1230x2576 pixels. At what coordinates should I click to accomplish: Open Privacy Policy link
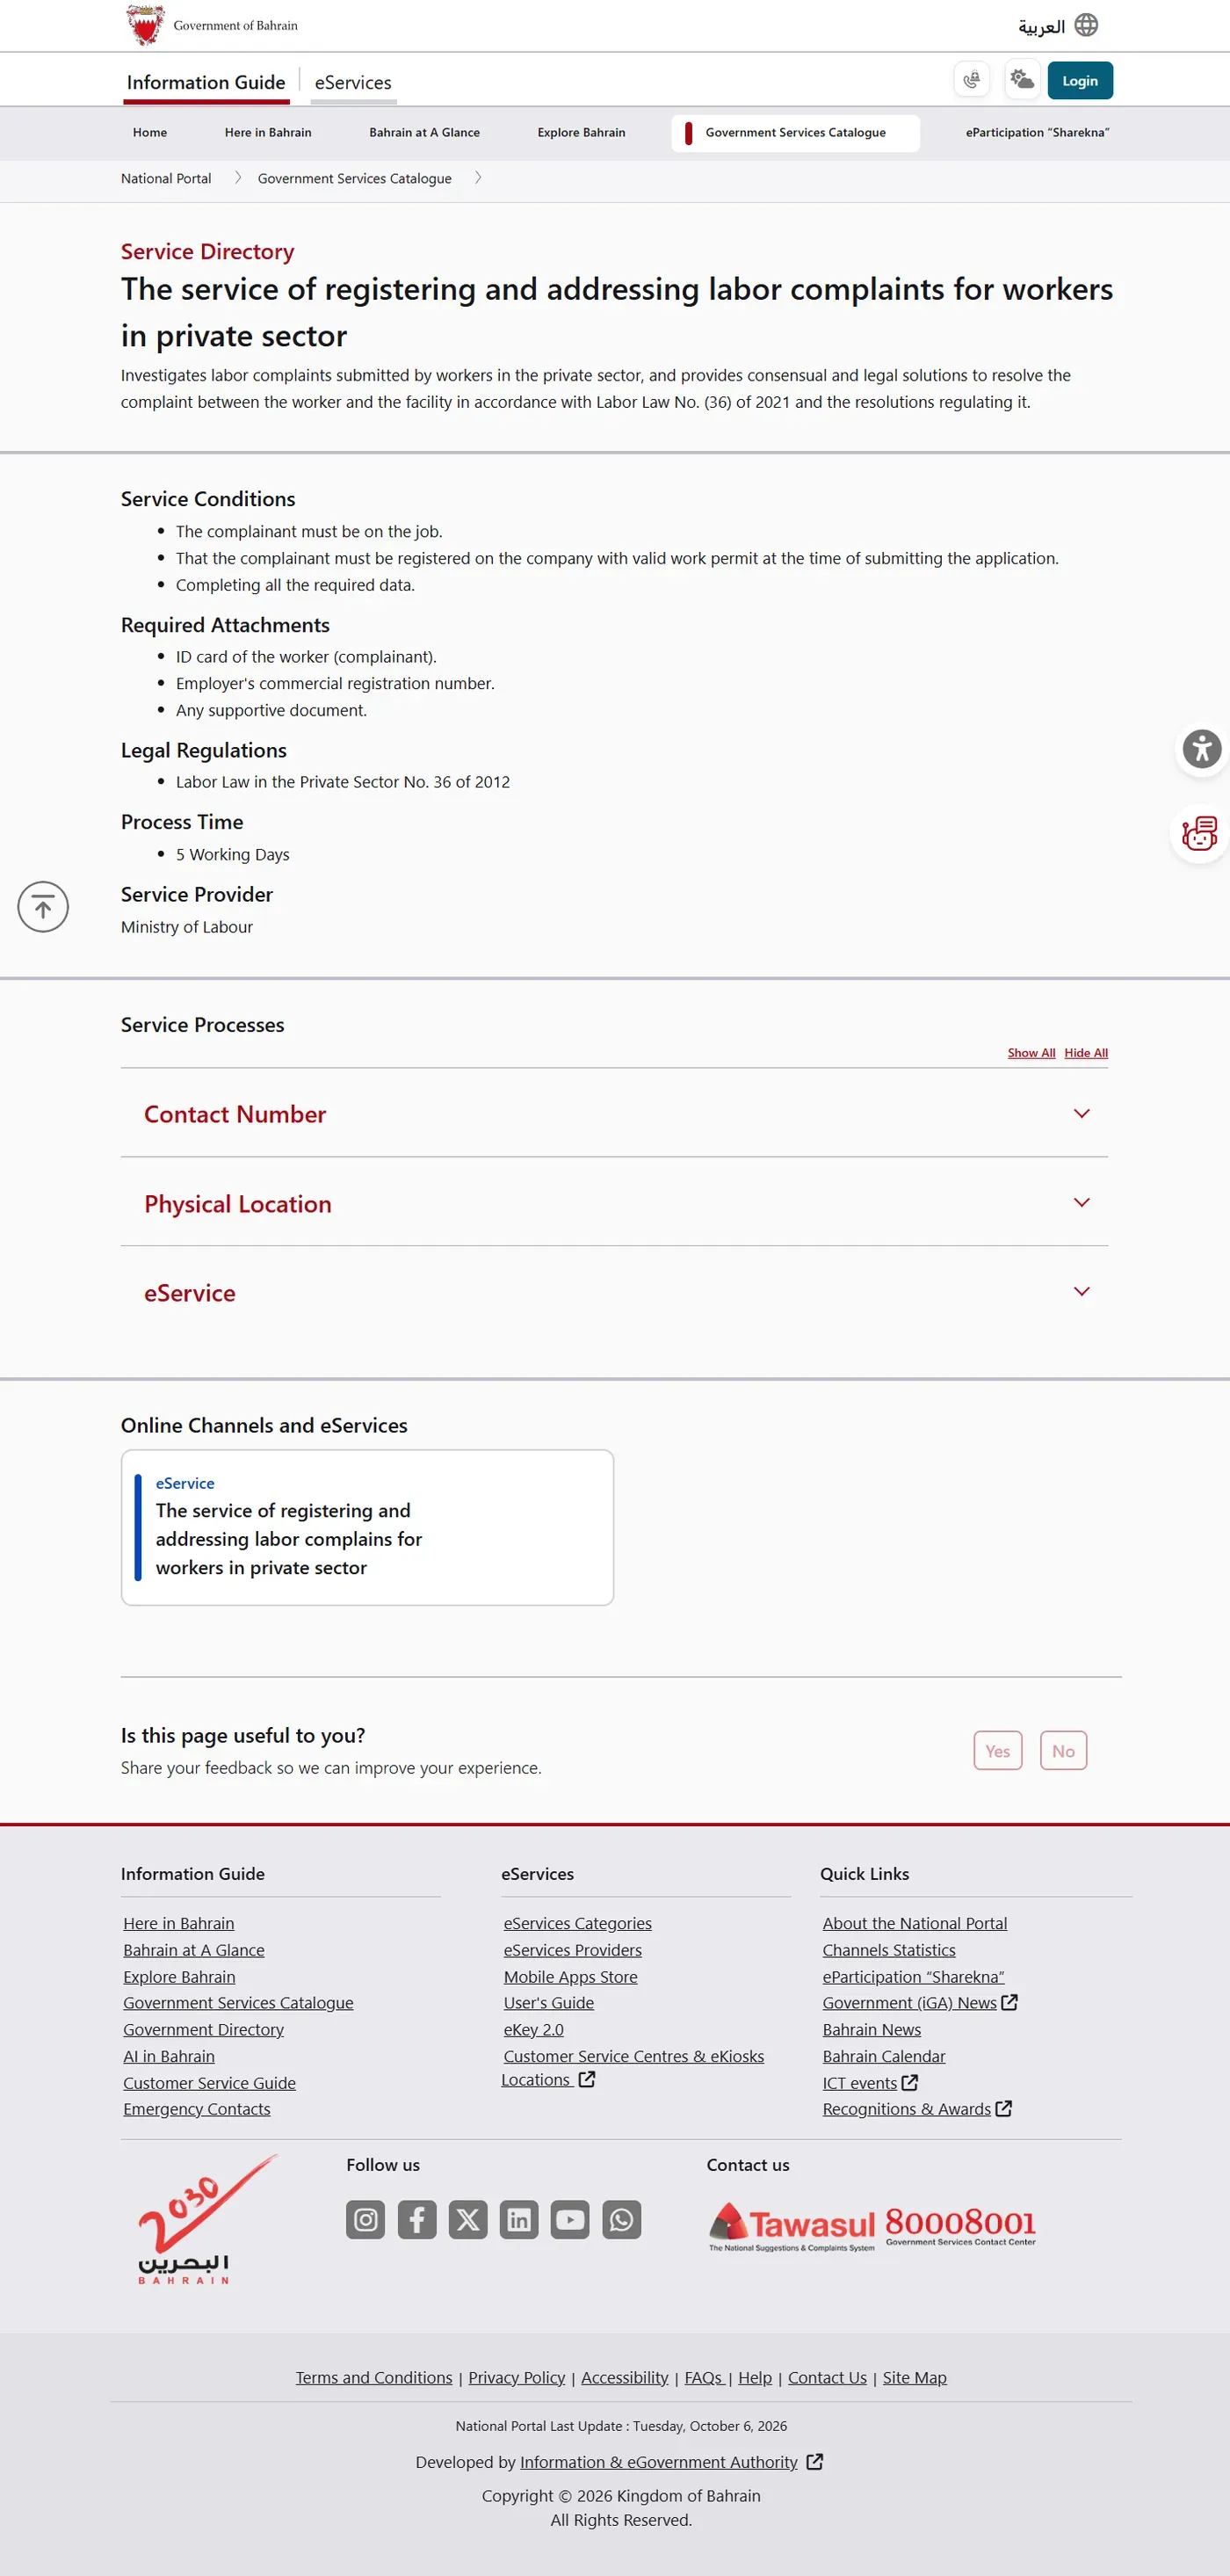click(516, 2377)
